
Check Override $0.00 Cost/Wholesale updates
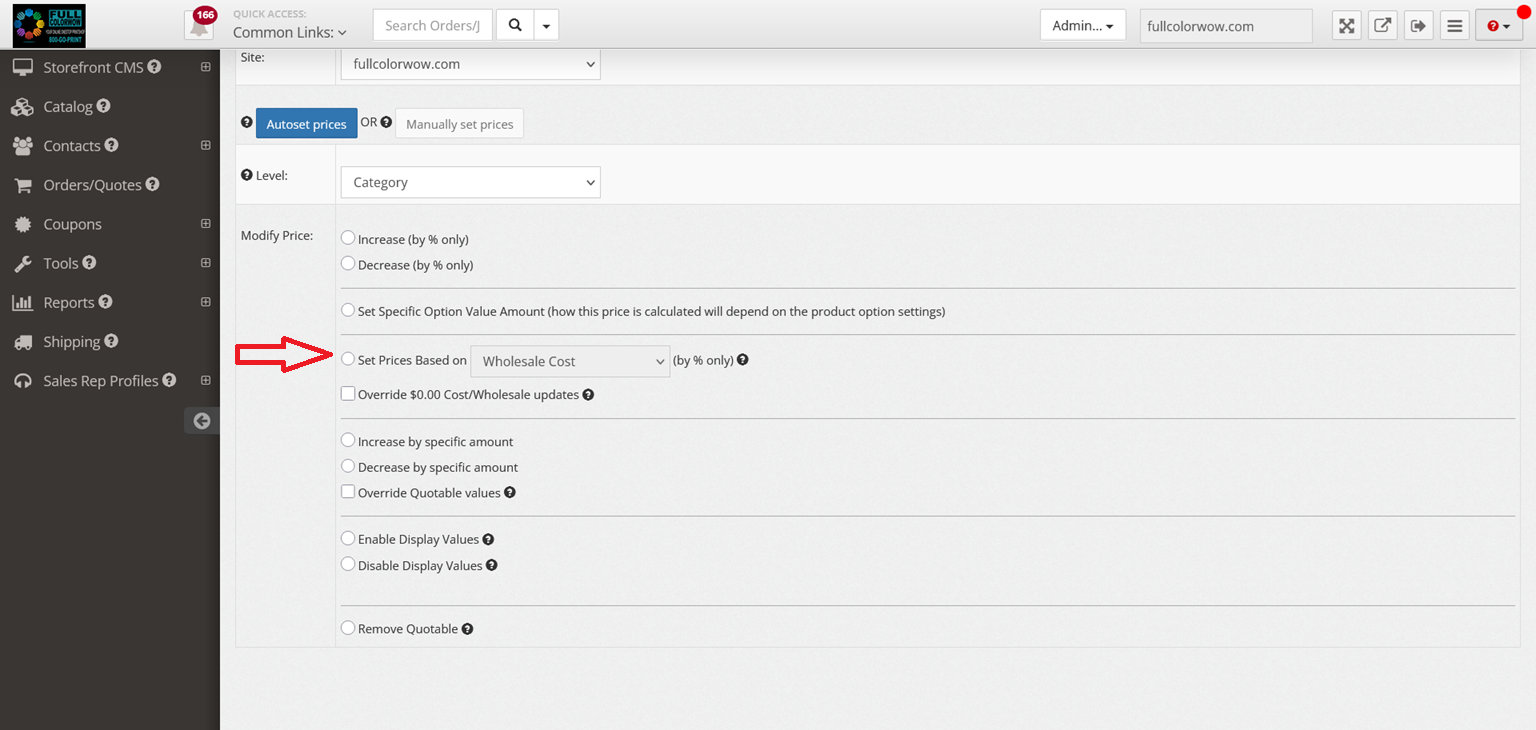(348, 394)
